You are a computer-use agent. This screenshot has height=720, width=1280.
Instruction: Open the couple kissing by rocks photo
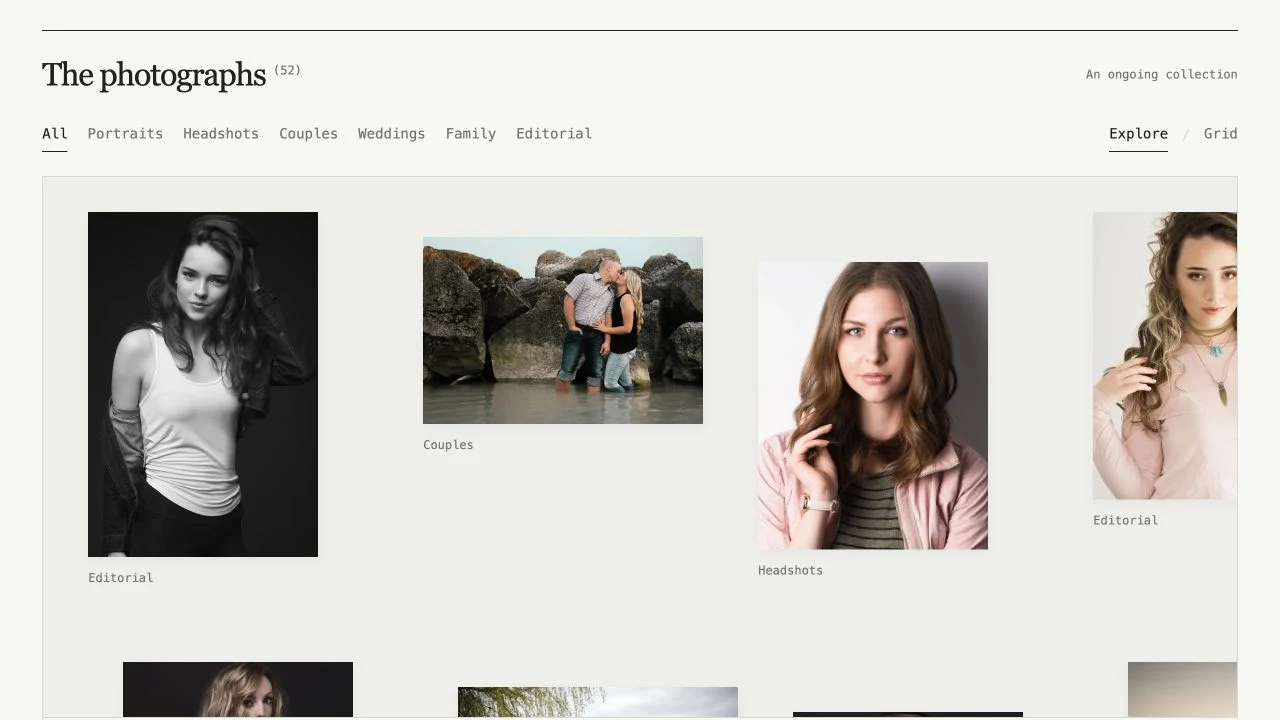(x=563, y=330)
